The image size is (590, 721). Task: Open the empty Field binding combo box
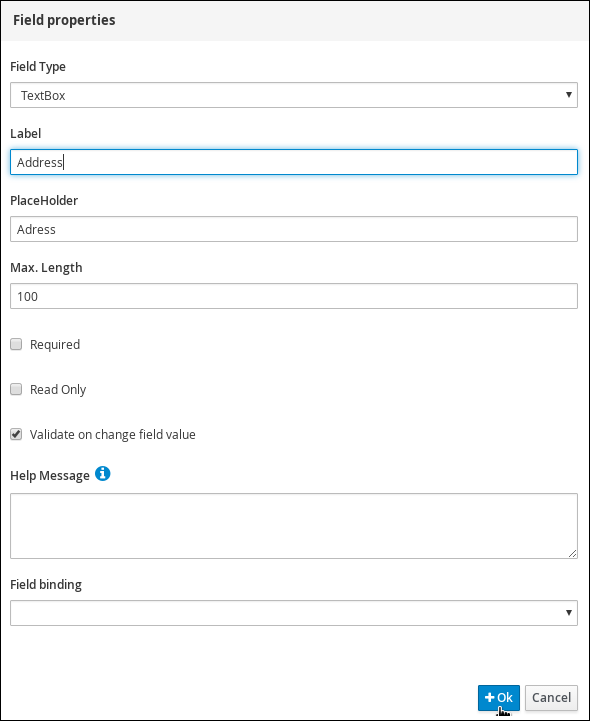point(294,613)
